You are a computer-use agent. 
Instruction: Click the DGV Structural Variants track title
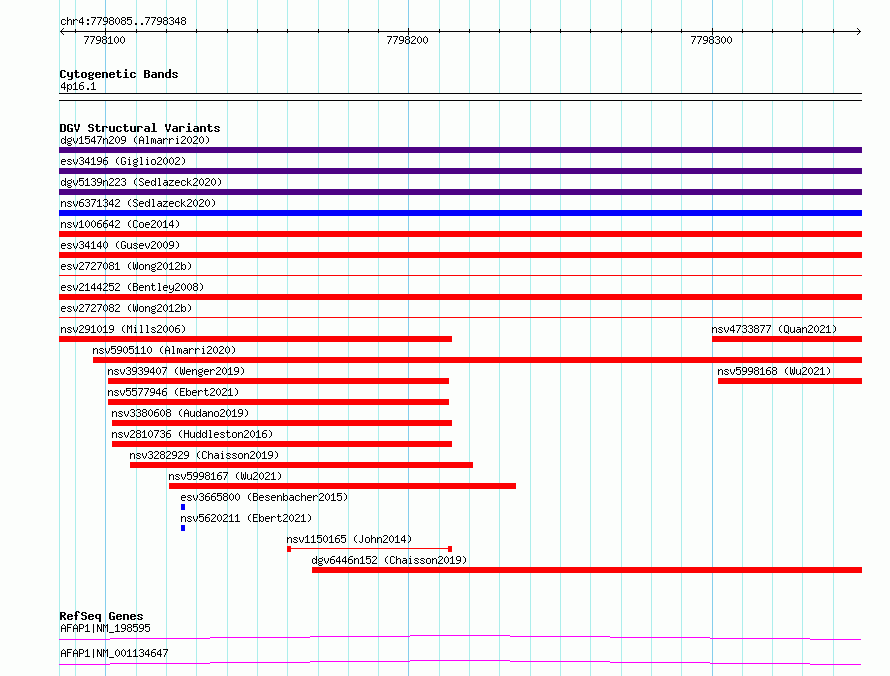[140, 128]
